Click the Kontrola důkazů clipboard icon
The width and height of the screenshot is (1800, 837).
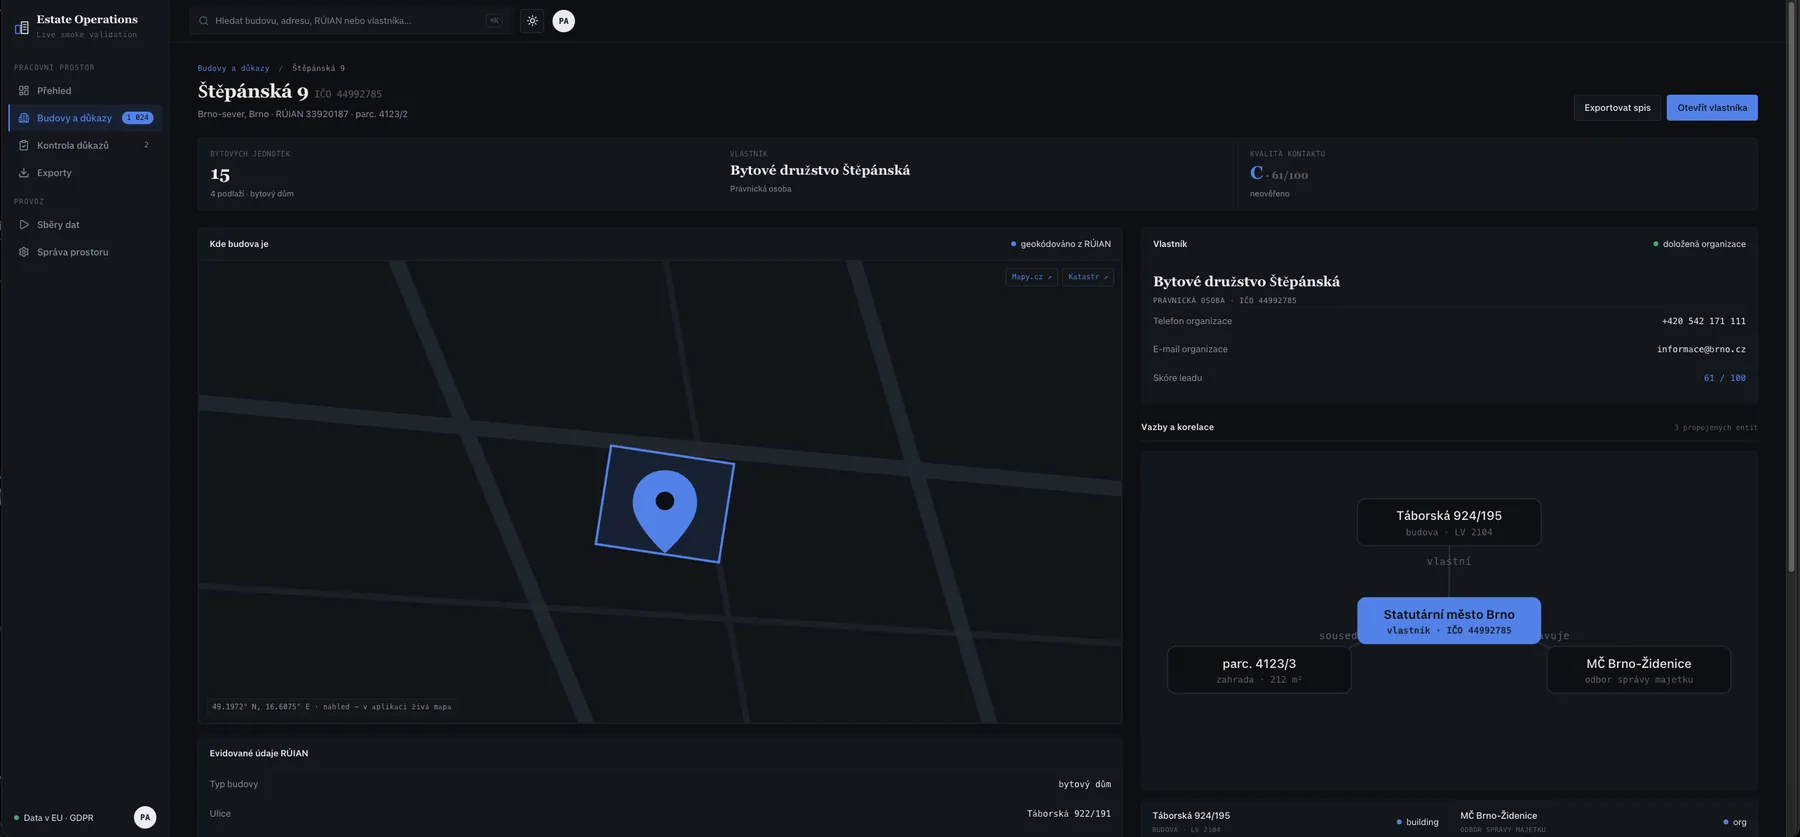pyautogui.click(x=24, y=145)
